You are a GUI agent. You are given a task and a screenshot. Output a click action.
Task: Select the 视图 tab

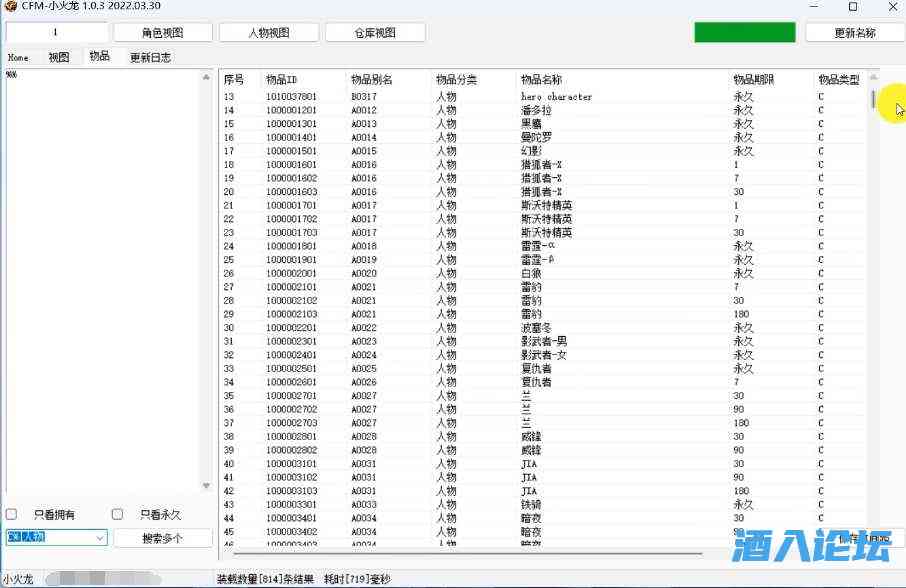click(x=59, y=58)
